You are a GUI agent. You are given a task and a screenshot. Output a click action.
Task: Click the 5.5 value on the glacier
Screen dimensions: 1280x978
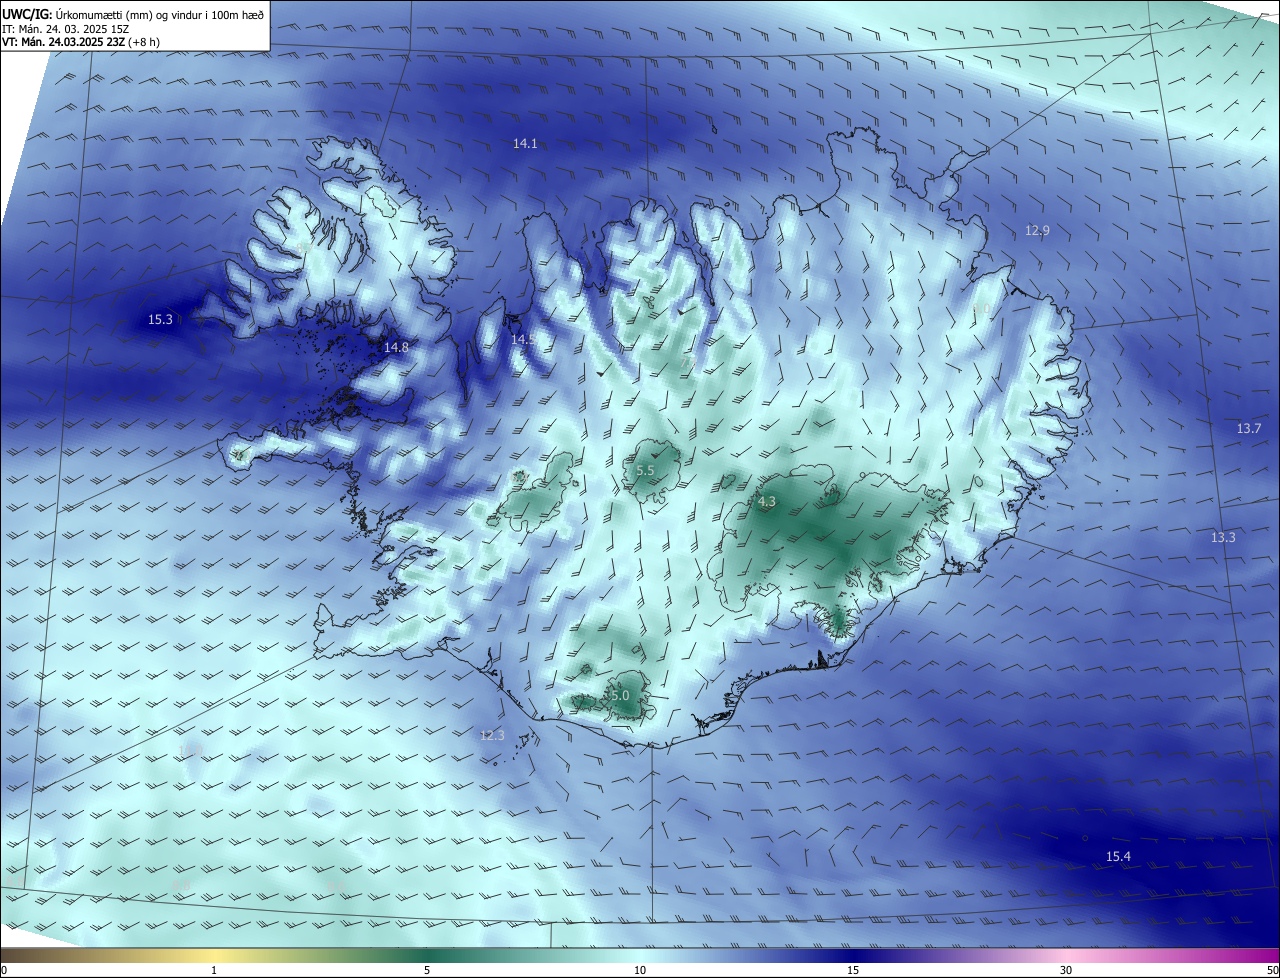pyautogui.click(x=645, y=470)
